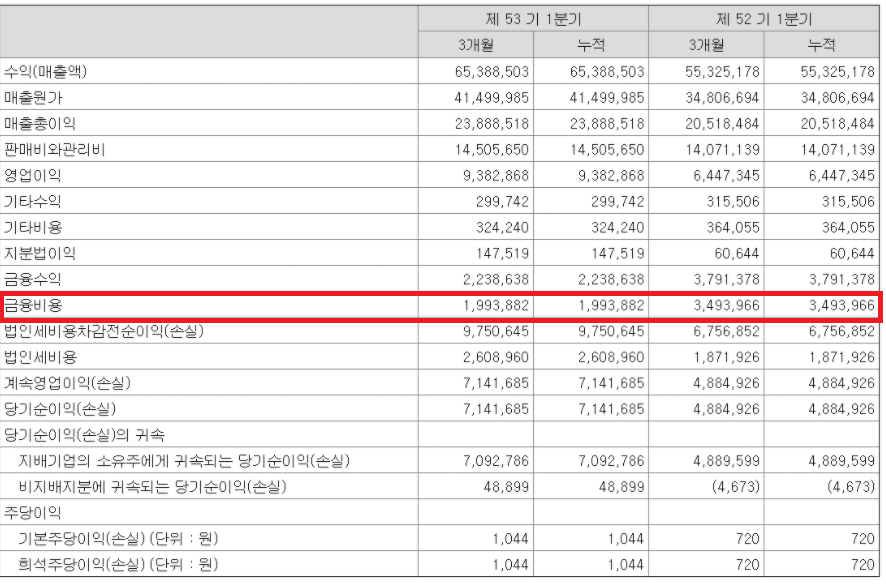
Task: Select the '기타비용' row label
Action: tap(33, 228)
